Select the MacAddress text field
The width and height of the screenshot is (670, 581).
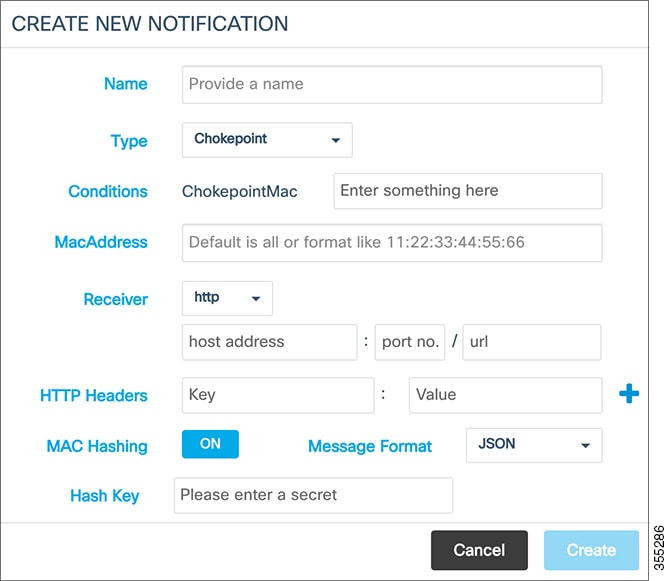392,243
